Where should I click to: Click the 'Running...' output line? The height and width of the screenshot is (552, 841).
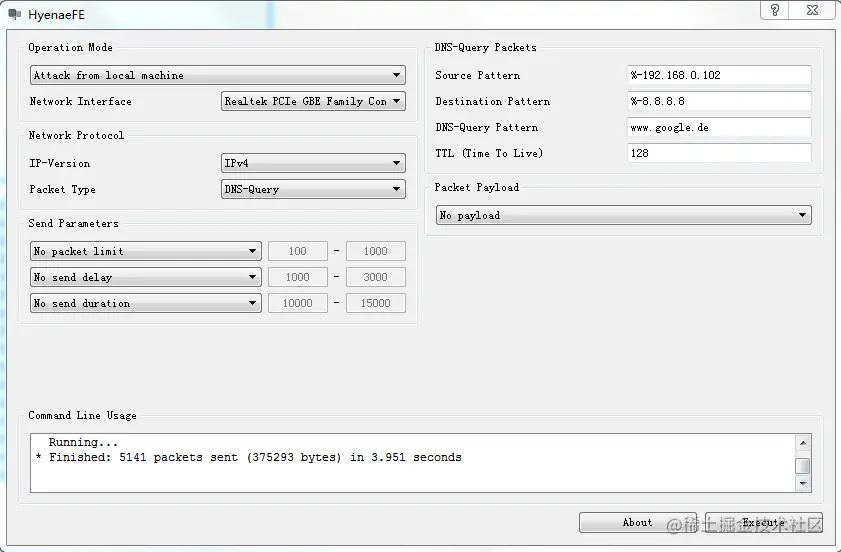(x=83, y=443)
